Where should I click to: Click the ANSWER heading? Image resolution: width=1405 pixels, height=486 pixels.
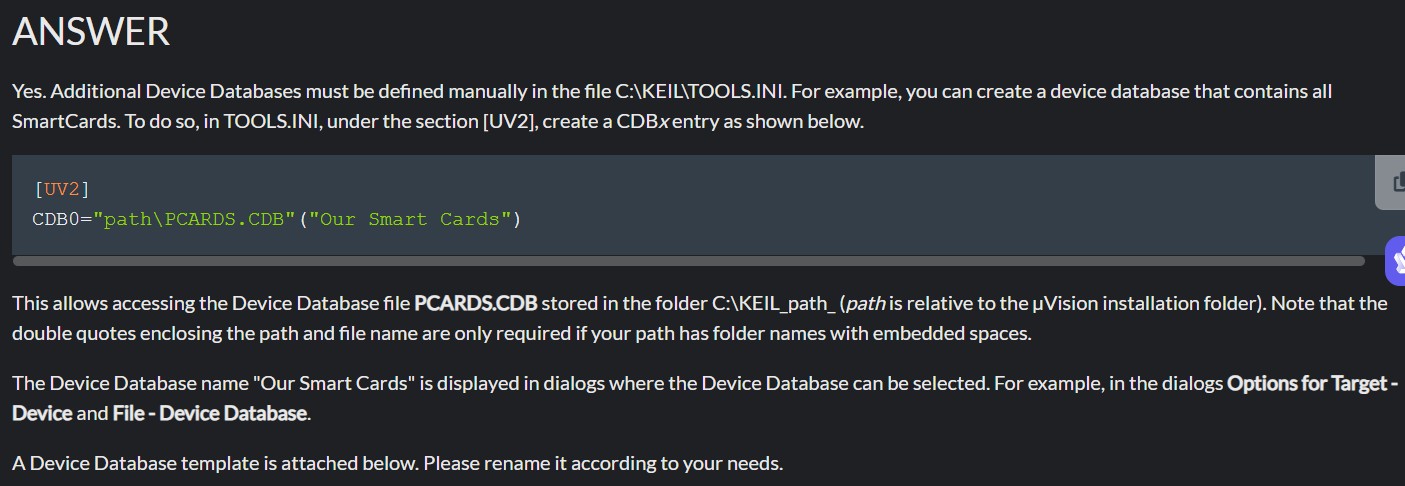[91, 32]
